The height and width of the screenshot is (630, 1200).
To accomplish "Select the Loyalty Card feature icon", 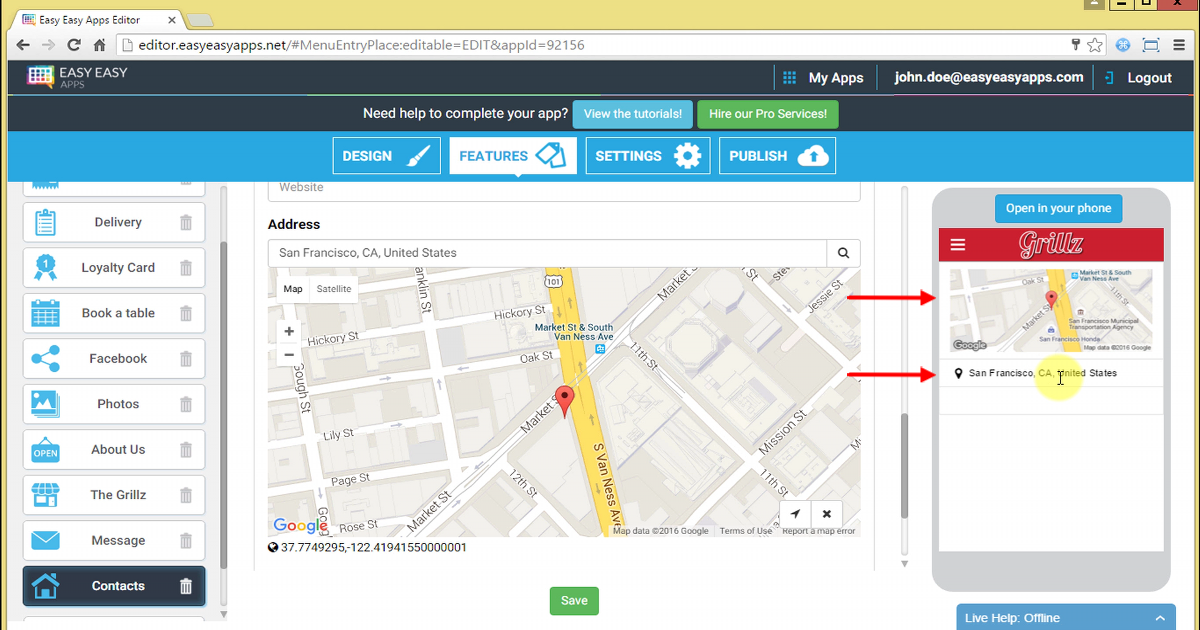I will coord(45,267).
